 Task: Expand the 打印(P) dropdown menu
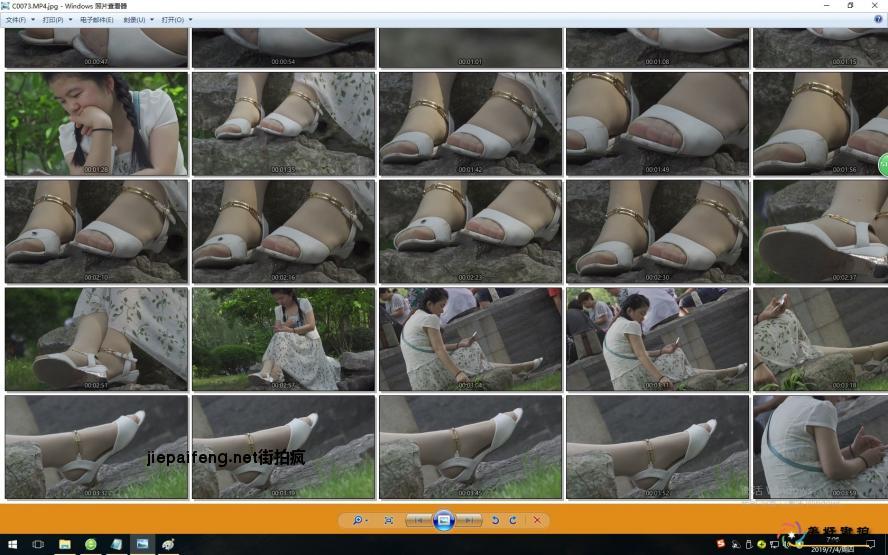click(56, 19)
